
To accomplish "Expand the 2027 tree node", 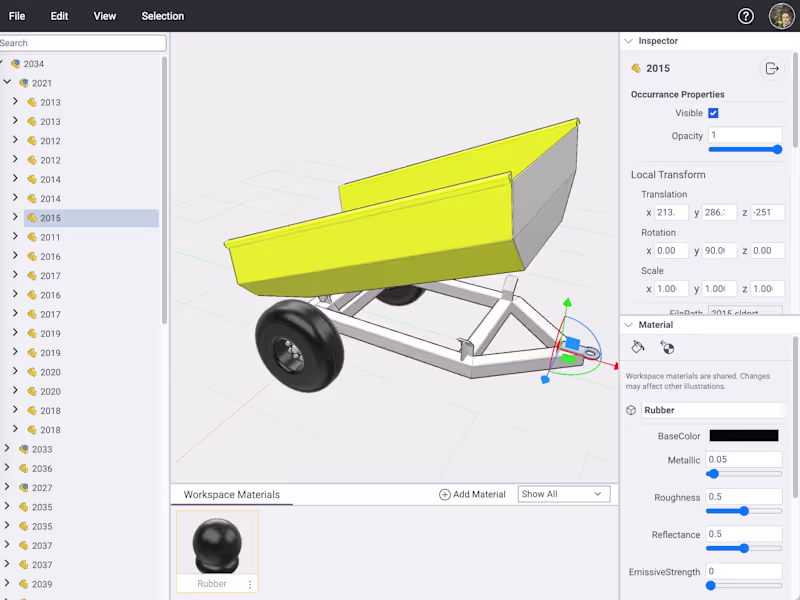I will (7, 487).
